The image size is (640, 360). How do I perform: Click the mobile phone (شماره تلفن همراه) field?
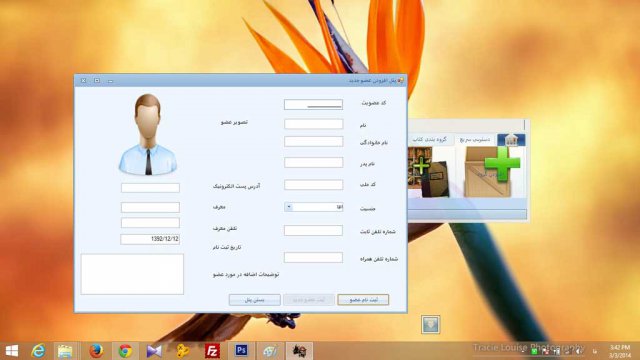[x=313, y=258]
